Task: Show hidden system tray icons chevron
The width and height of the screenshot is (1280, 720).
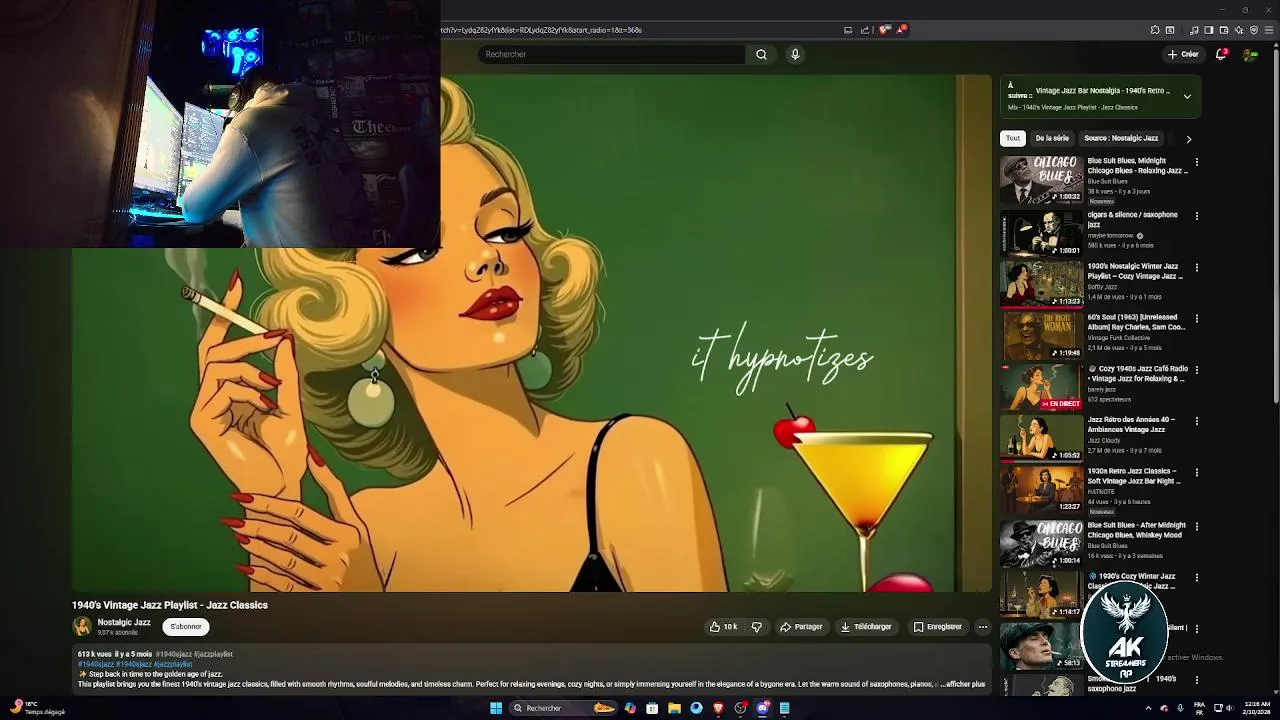Action: (x=1147, y=708)
